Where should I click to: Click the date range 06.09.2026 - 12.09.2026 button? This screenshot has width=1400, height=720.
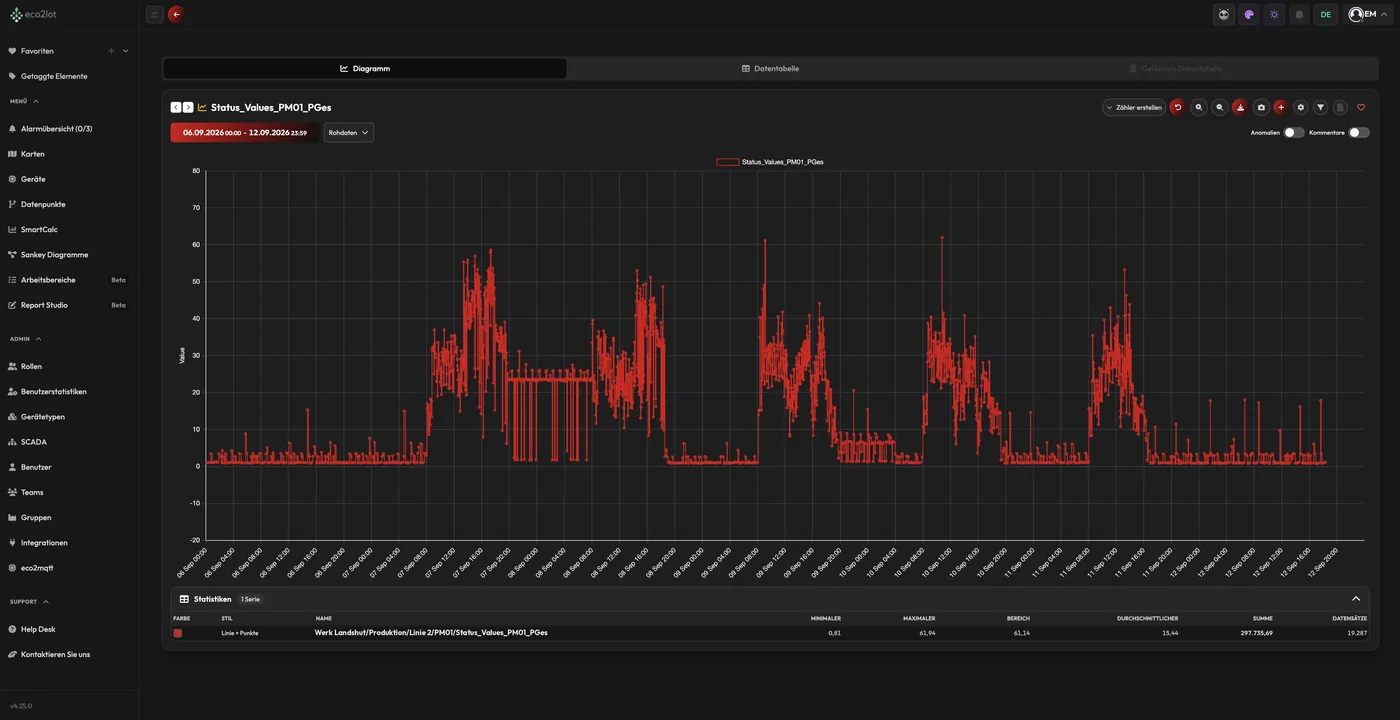pyautogui.click(x=245, y=132)
